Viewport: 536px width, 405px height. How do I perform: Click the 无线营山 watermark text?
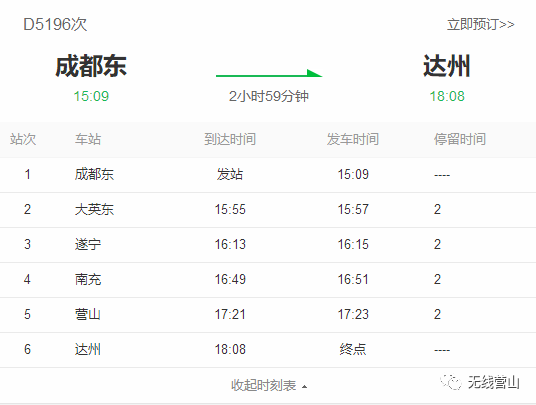click(494, 382)
